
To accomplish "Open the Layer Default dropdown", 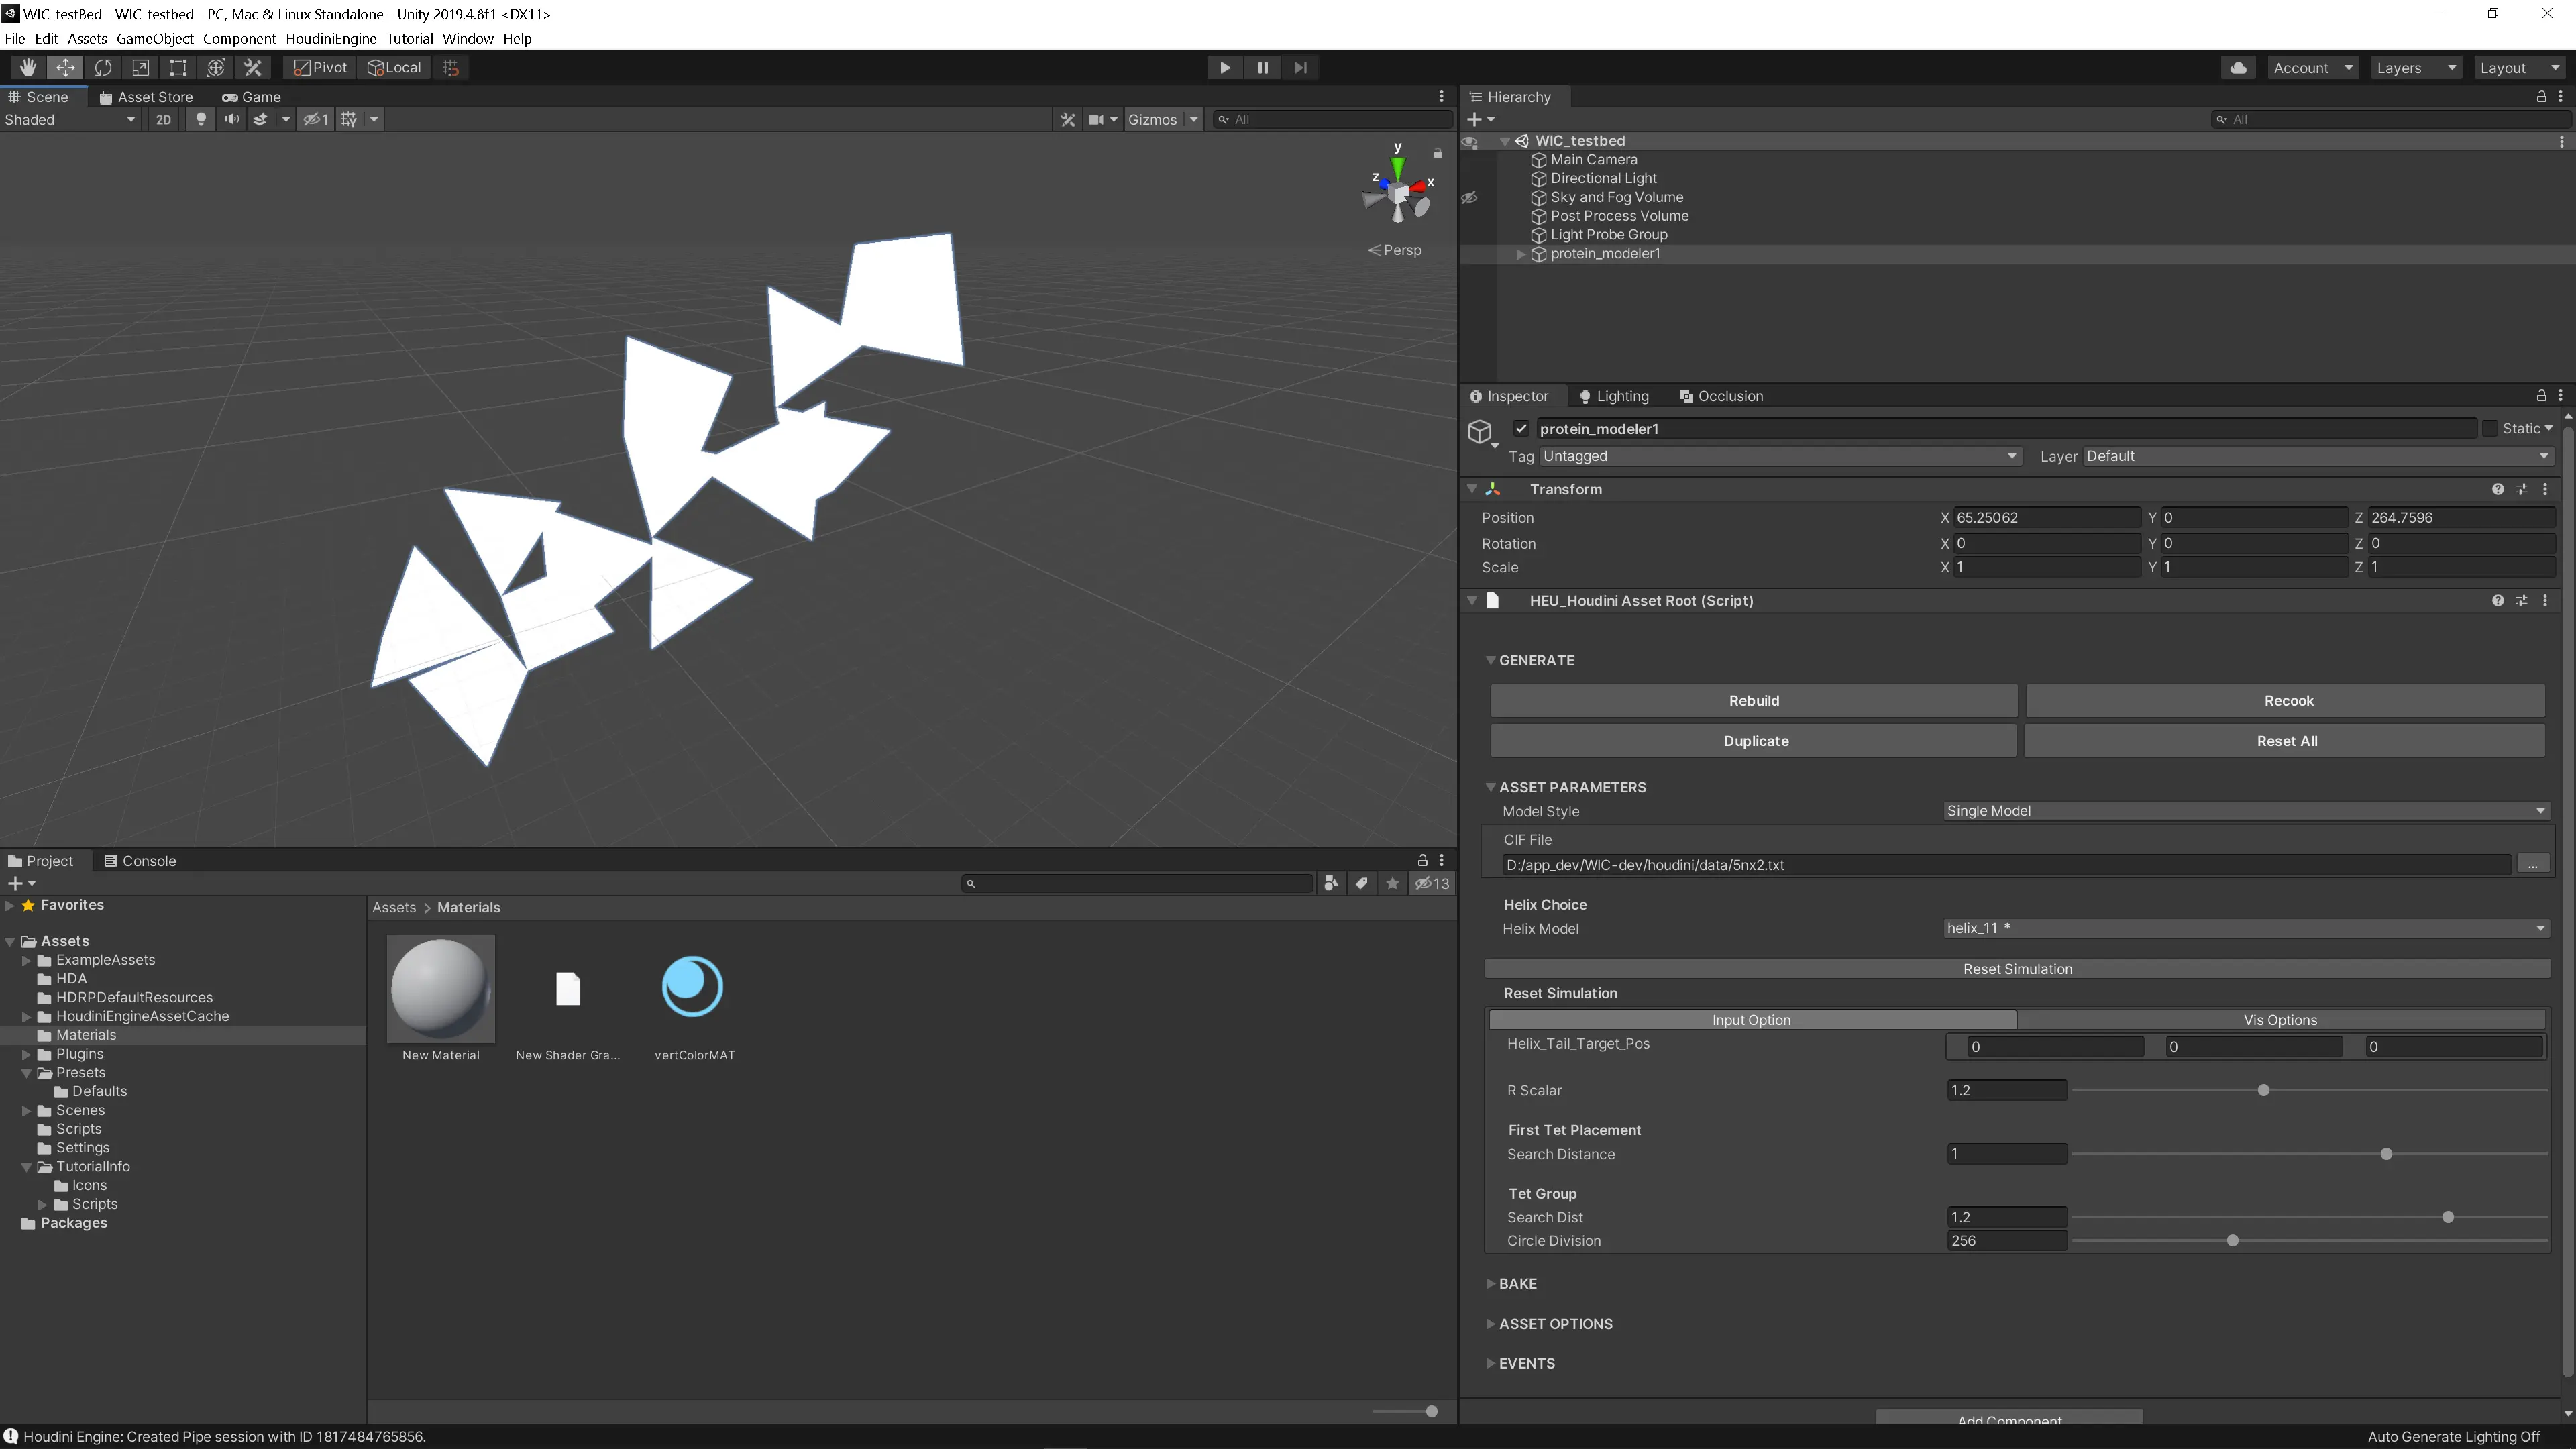I will (2318, 456).
